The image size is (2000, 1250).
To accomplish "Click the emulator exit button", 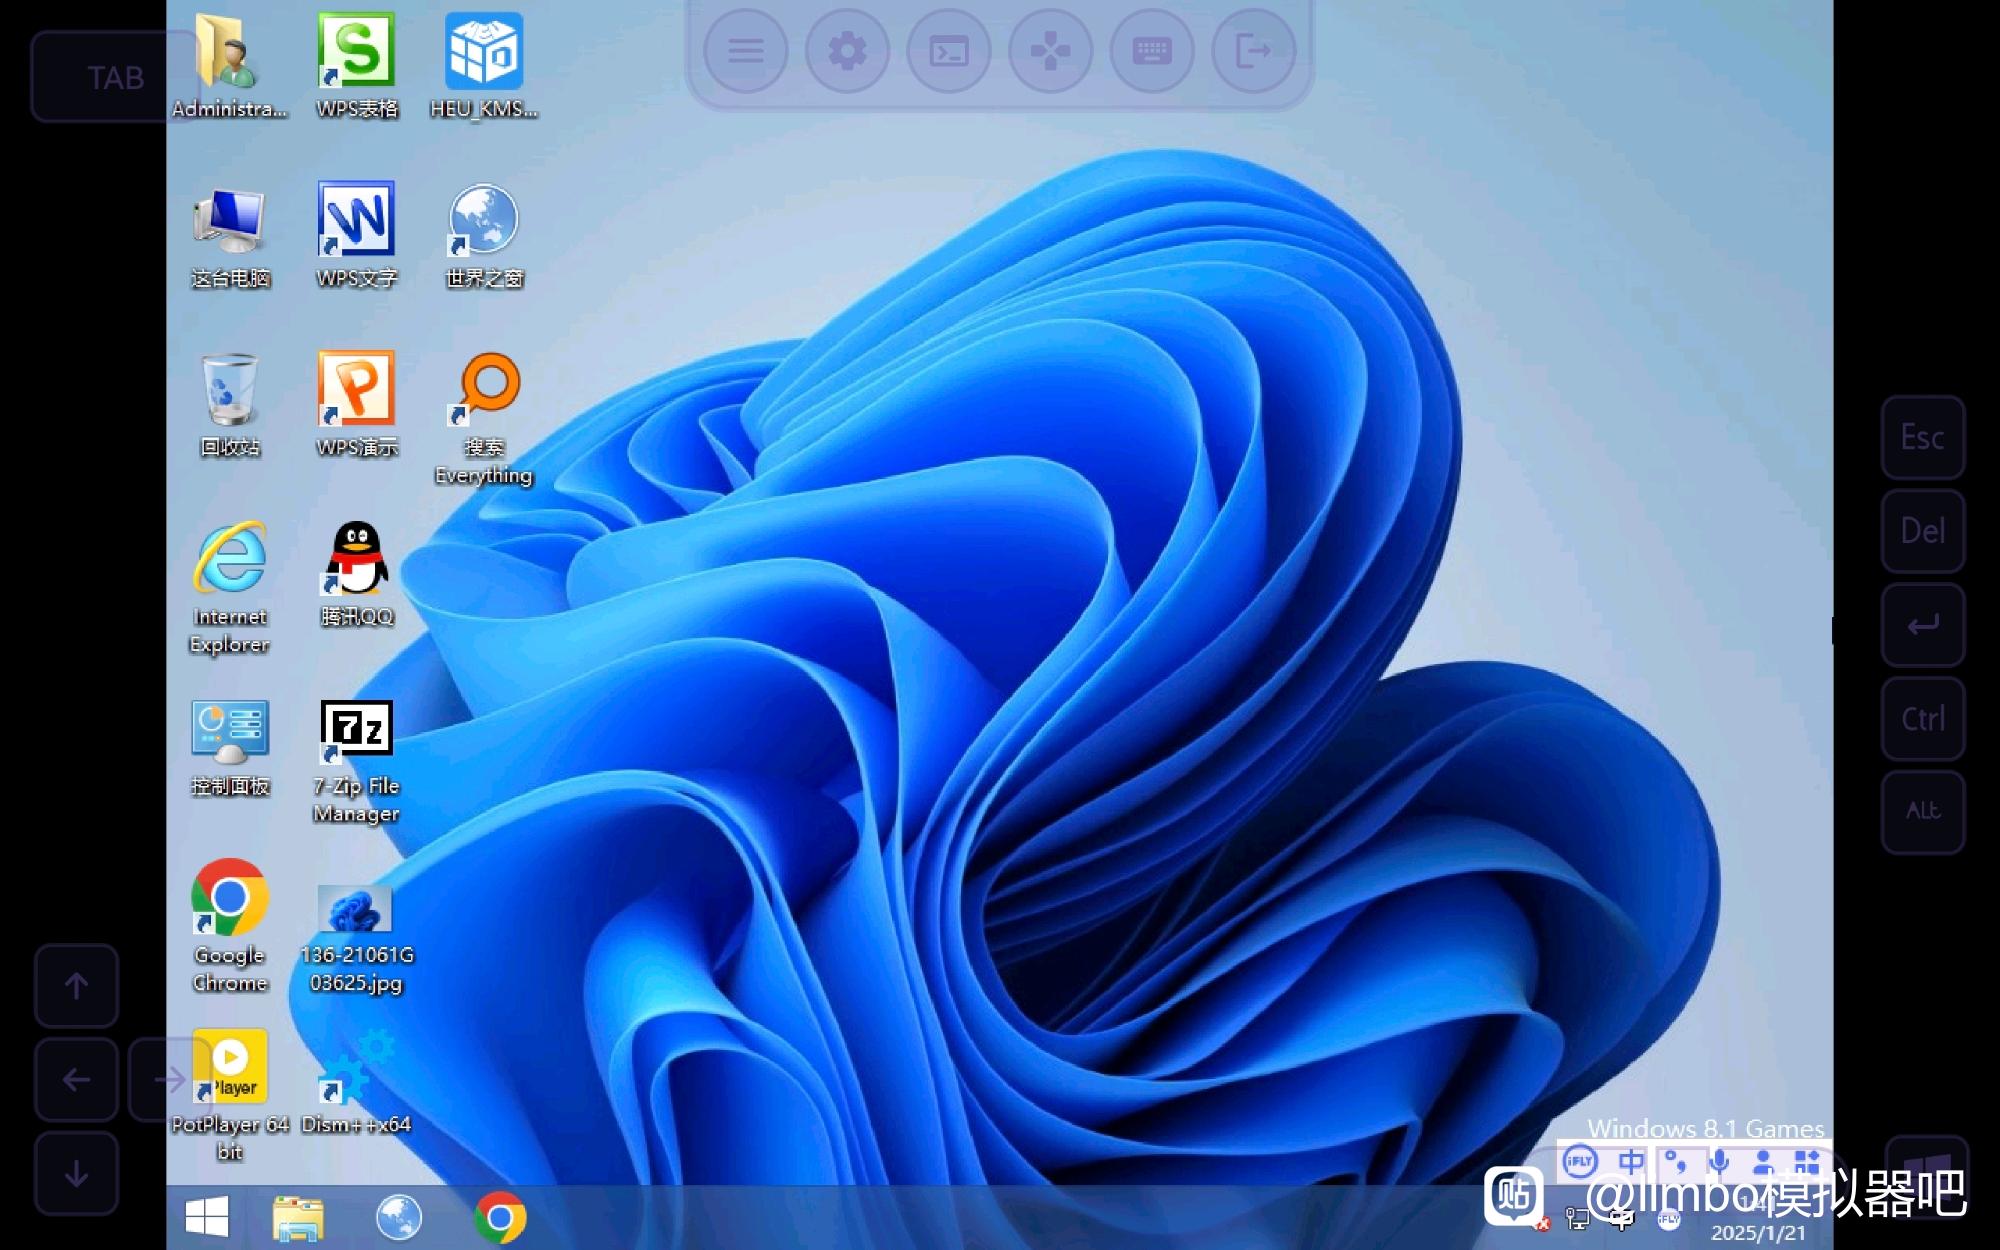I will (x=1253, y=51).
